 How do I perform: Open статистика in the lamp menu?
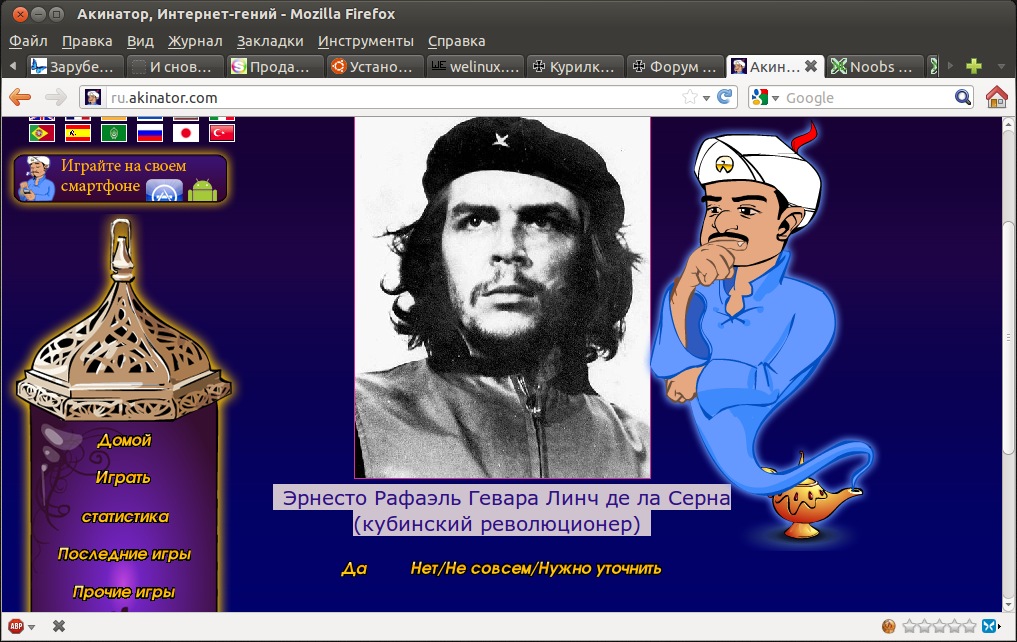point(125,517)
